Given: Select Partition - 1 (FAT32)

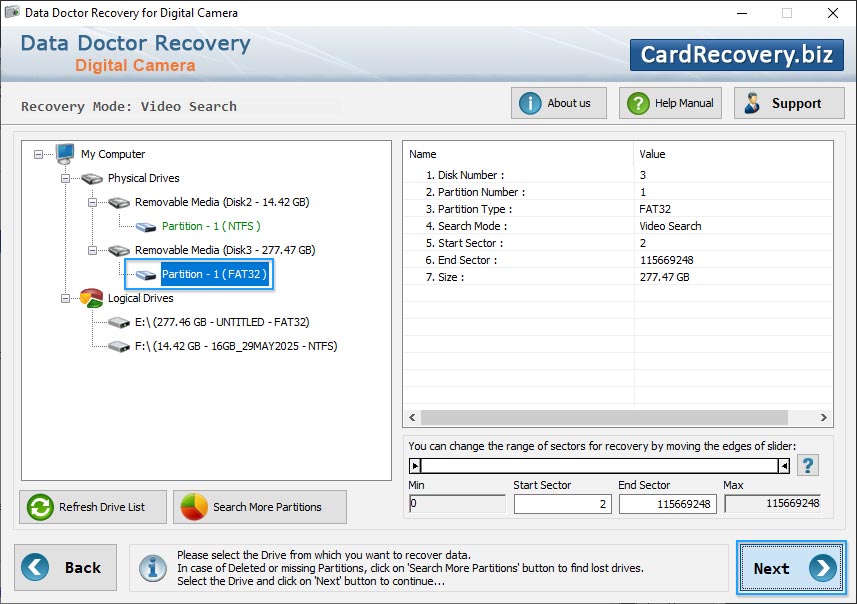Looking at the screenshot, I should [214, 274].
